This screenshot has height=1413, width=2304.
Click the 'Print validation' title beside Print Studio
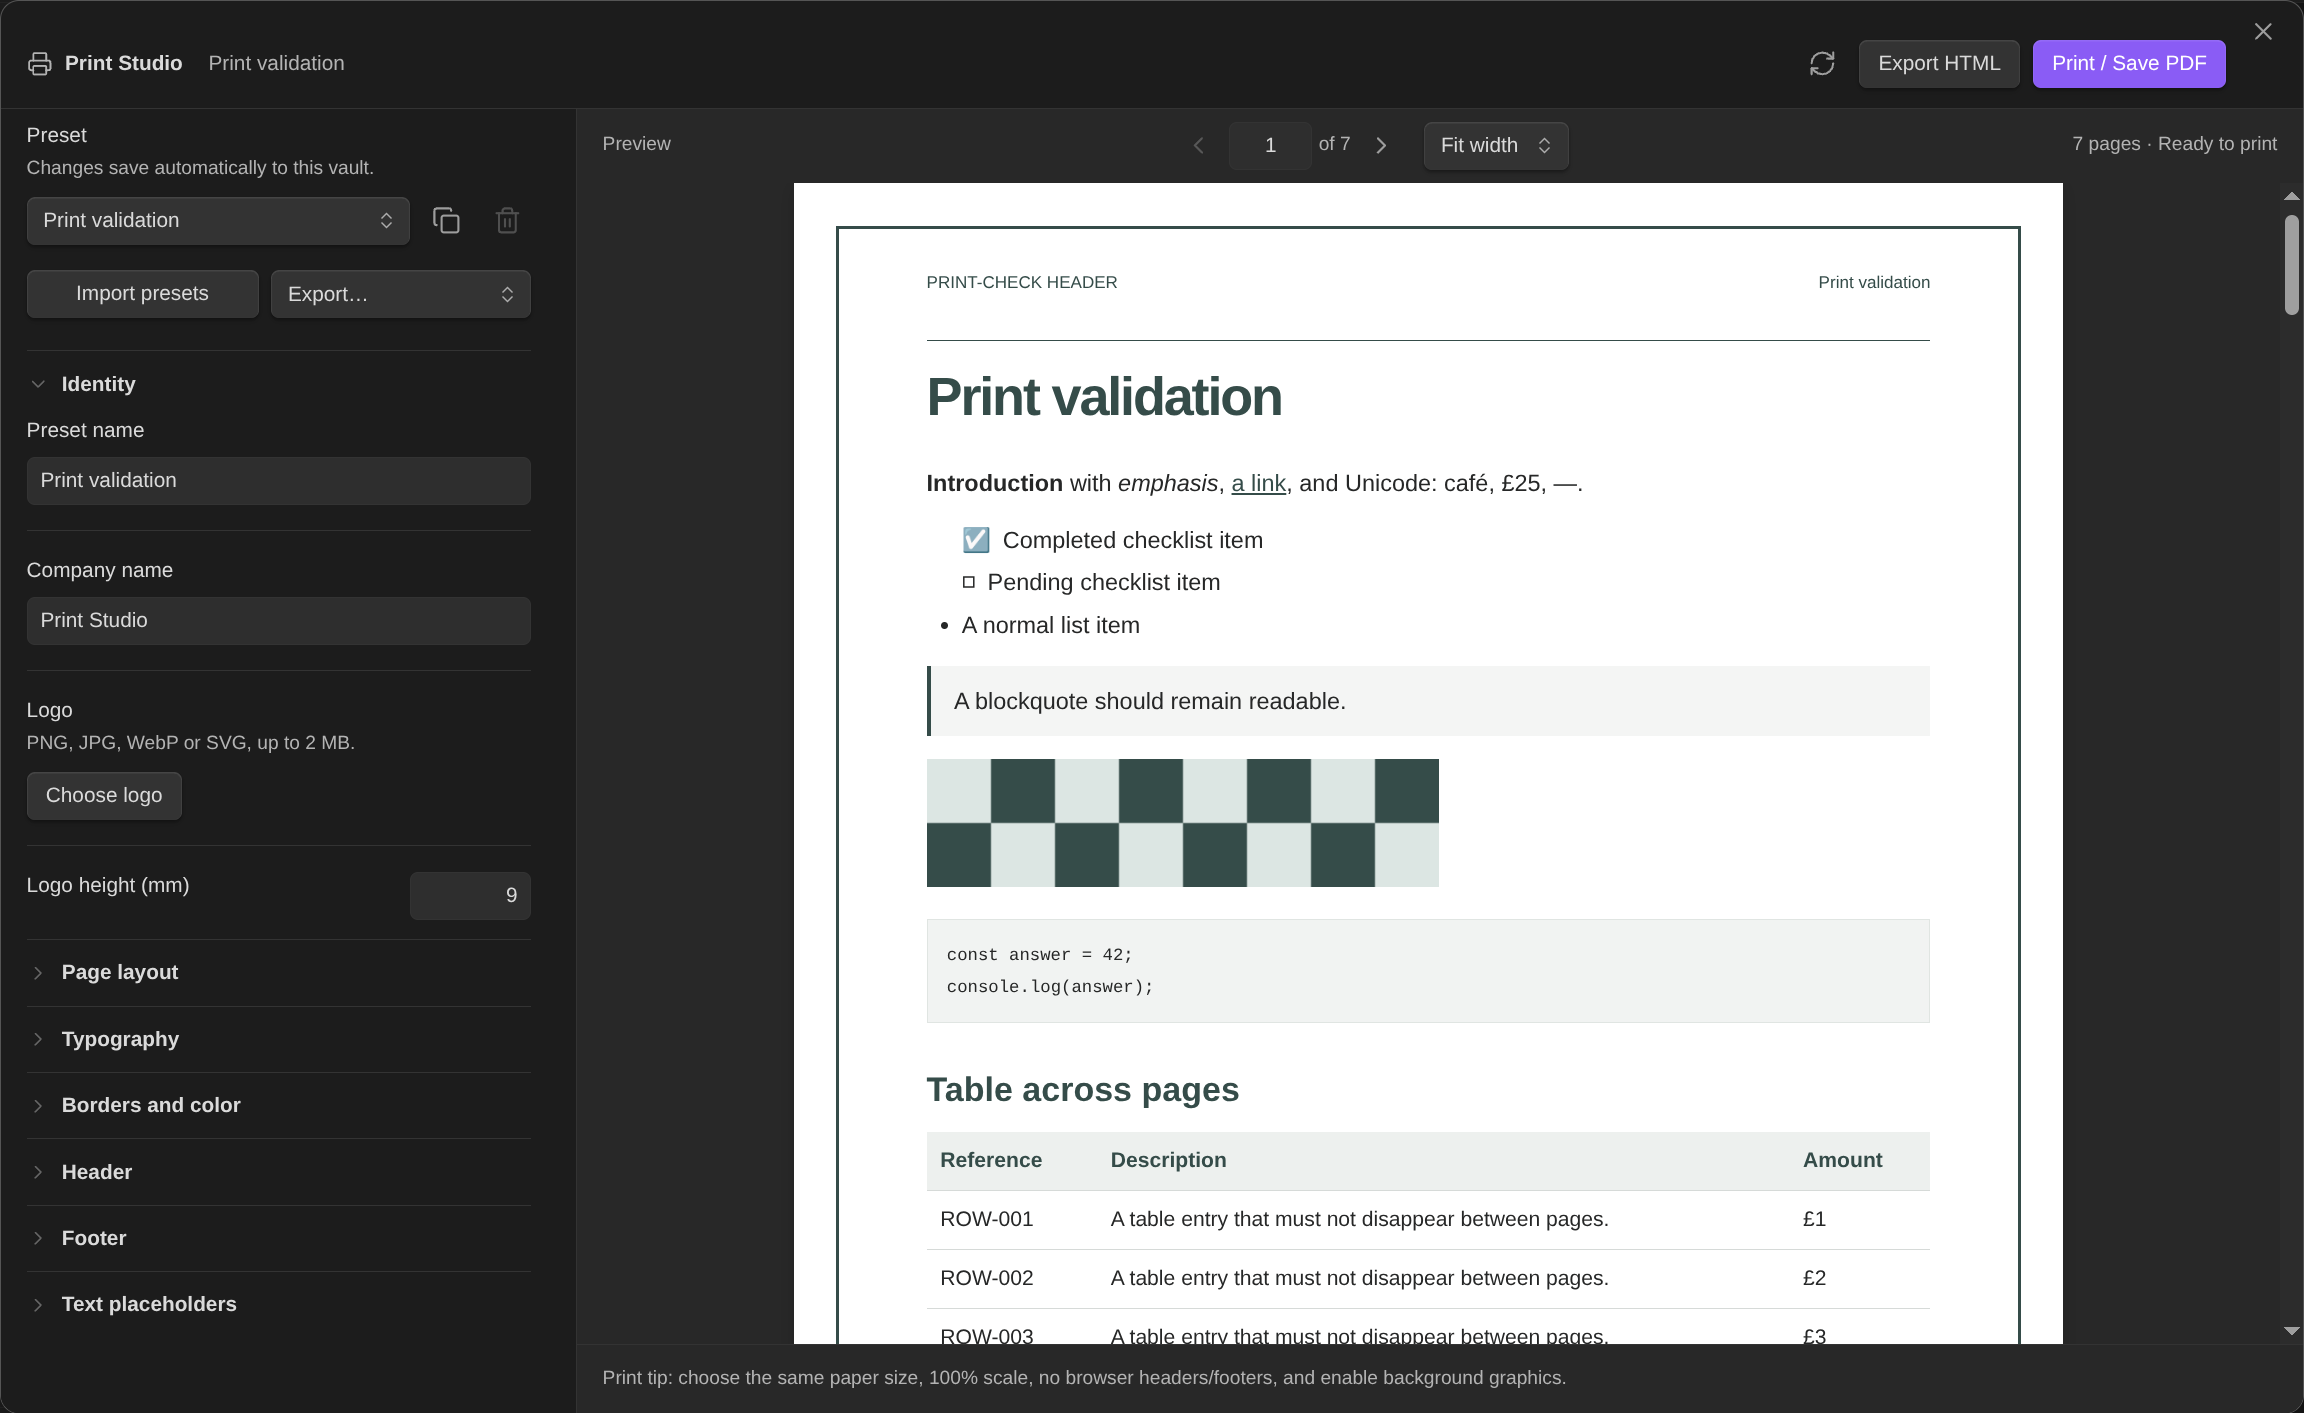pyautogui.click(x=276, y=64)
